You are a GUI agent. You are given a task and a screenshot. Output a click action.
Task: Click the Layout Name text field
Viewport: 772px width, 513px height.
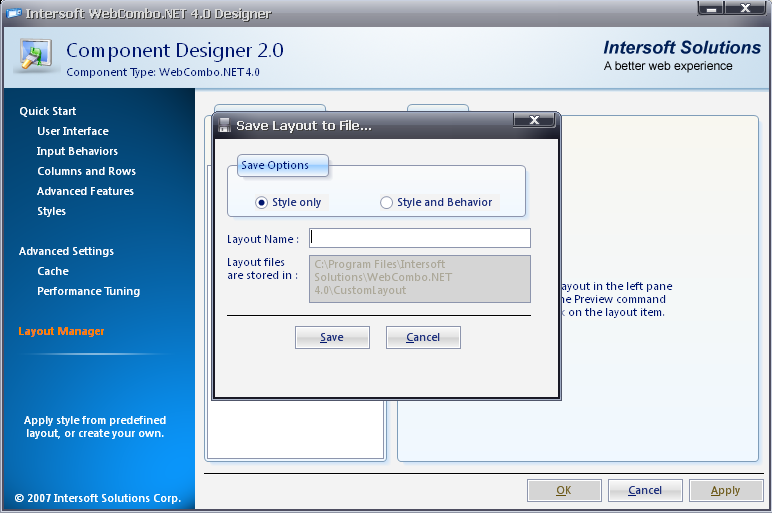(420, 238)
